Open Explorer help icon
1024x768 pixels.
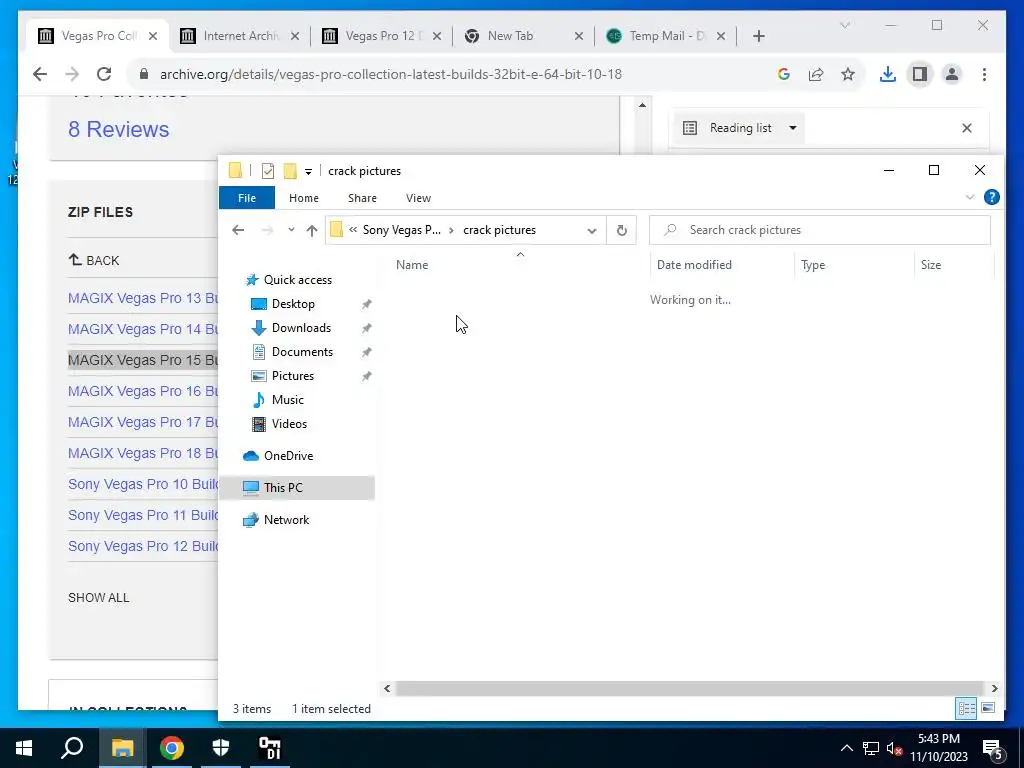coord(991,197)
